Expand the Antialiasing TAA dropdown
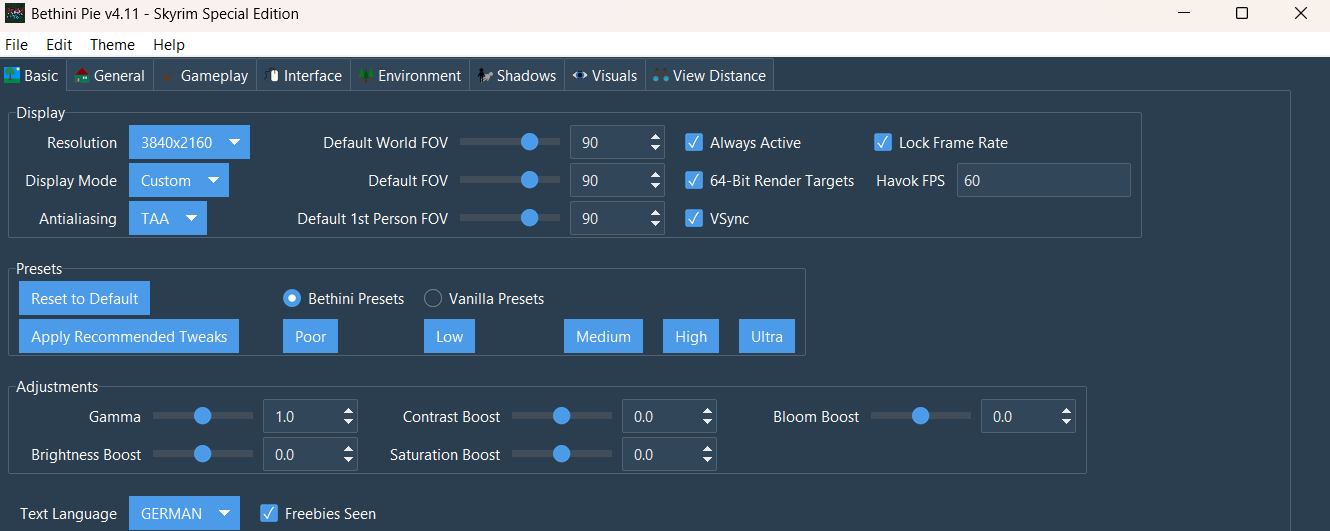The height and width of the screenshot is (531, 1330). click(x=168, y=218)
